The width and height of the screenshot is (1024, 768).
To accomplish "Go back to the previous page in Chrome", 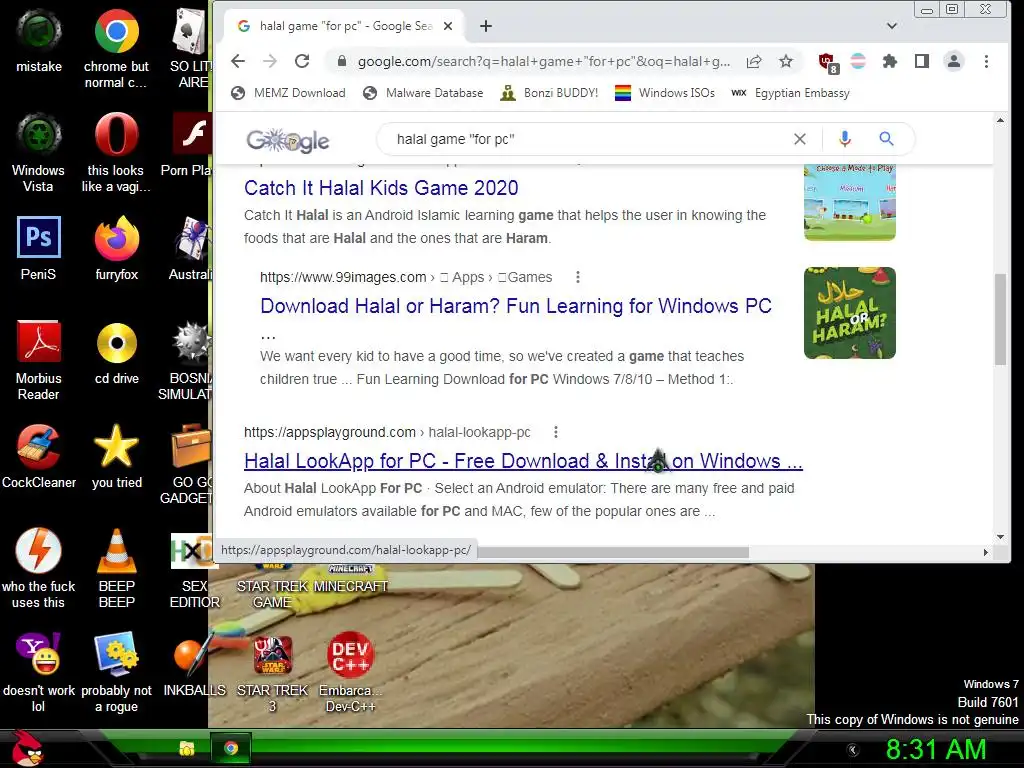I will click(238, 61).
